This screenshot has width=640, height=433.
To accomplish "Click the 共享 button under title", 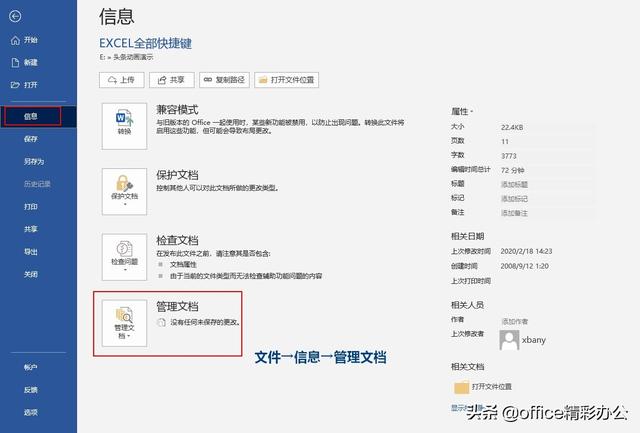I will (x=171, y=80).
